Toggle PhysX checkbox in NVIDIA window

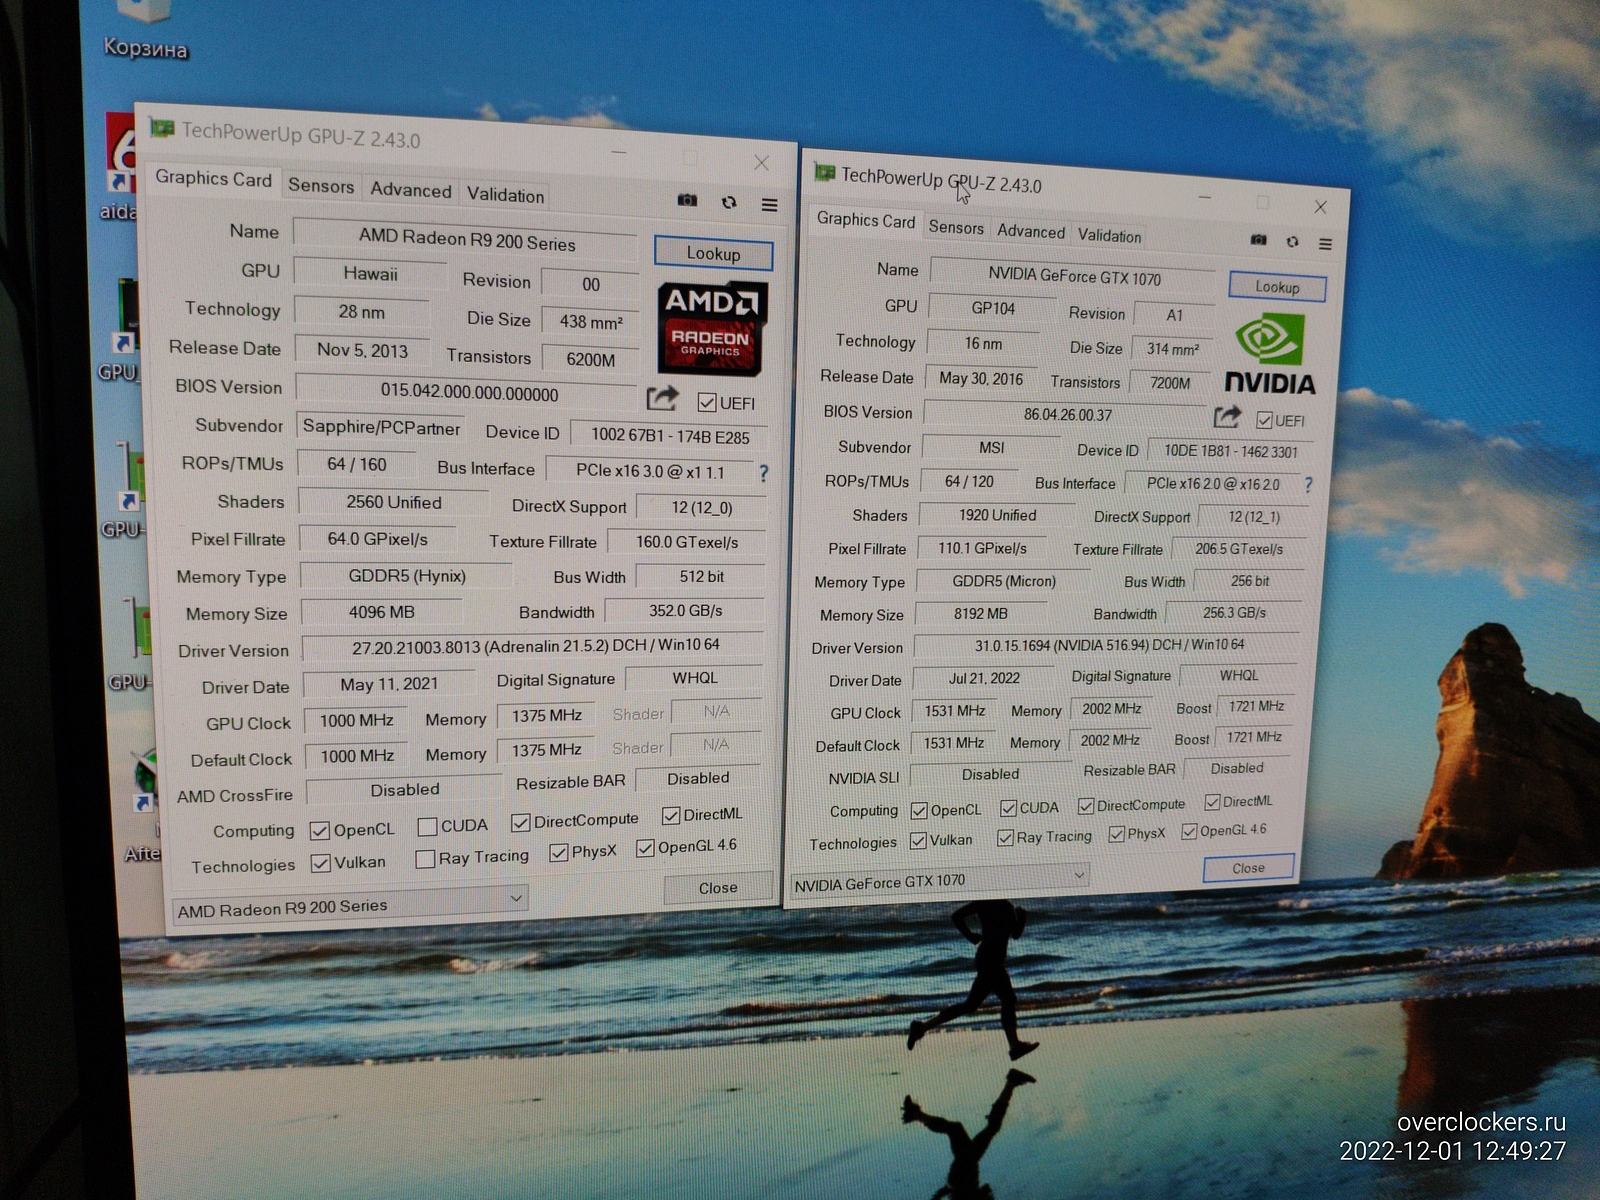[x=1116, y=834]
